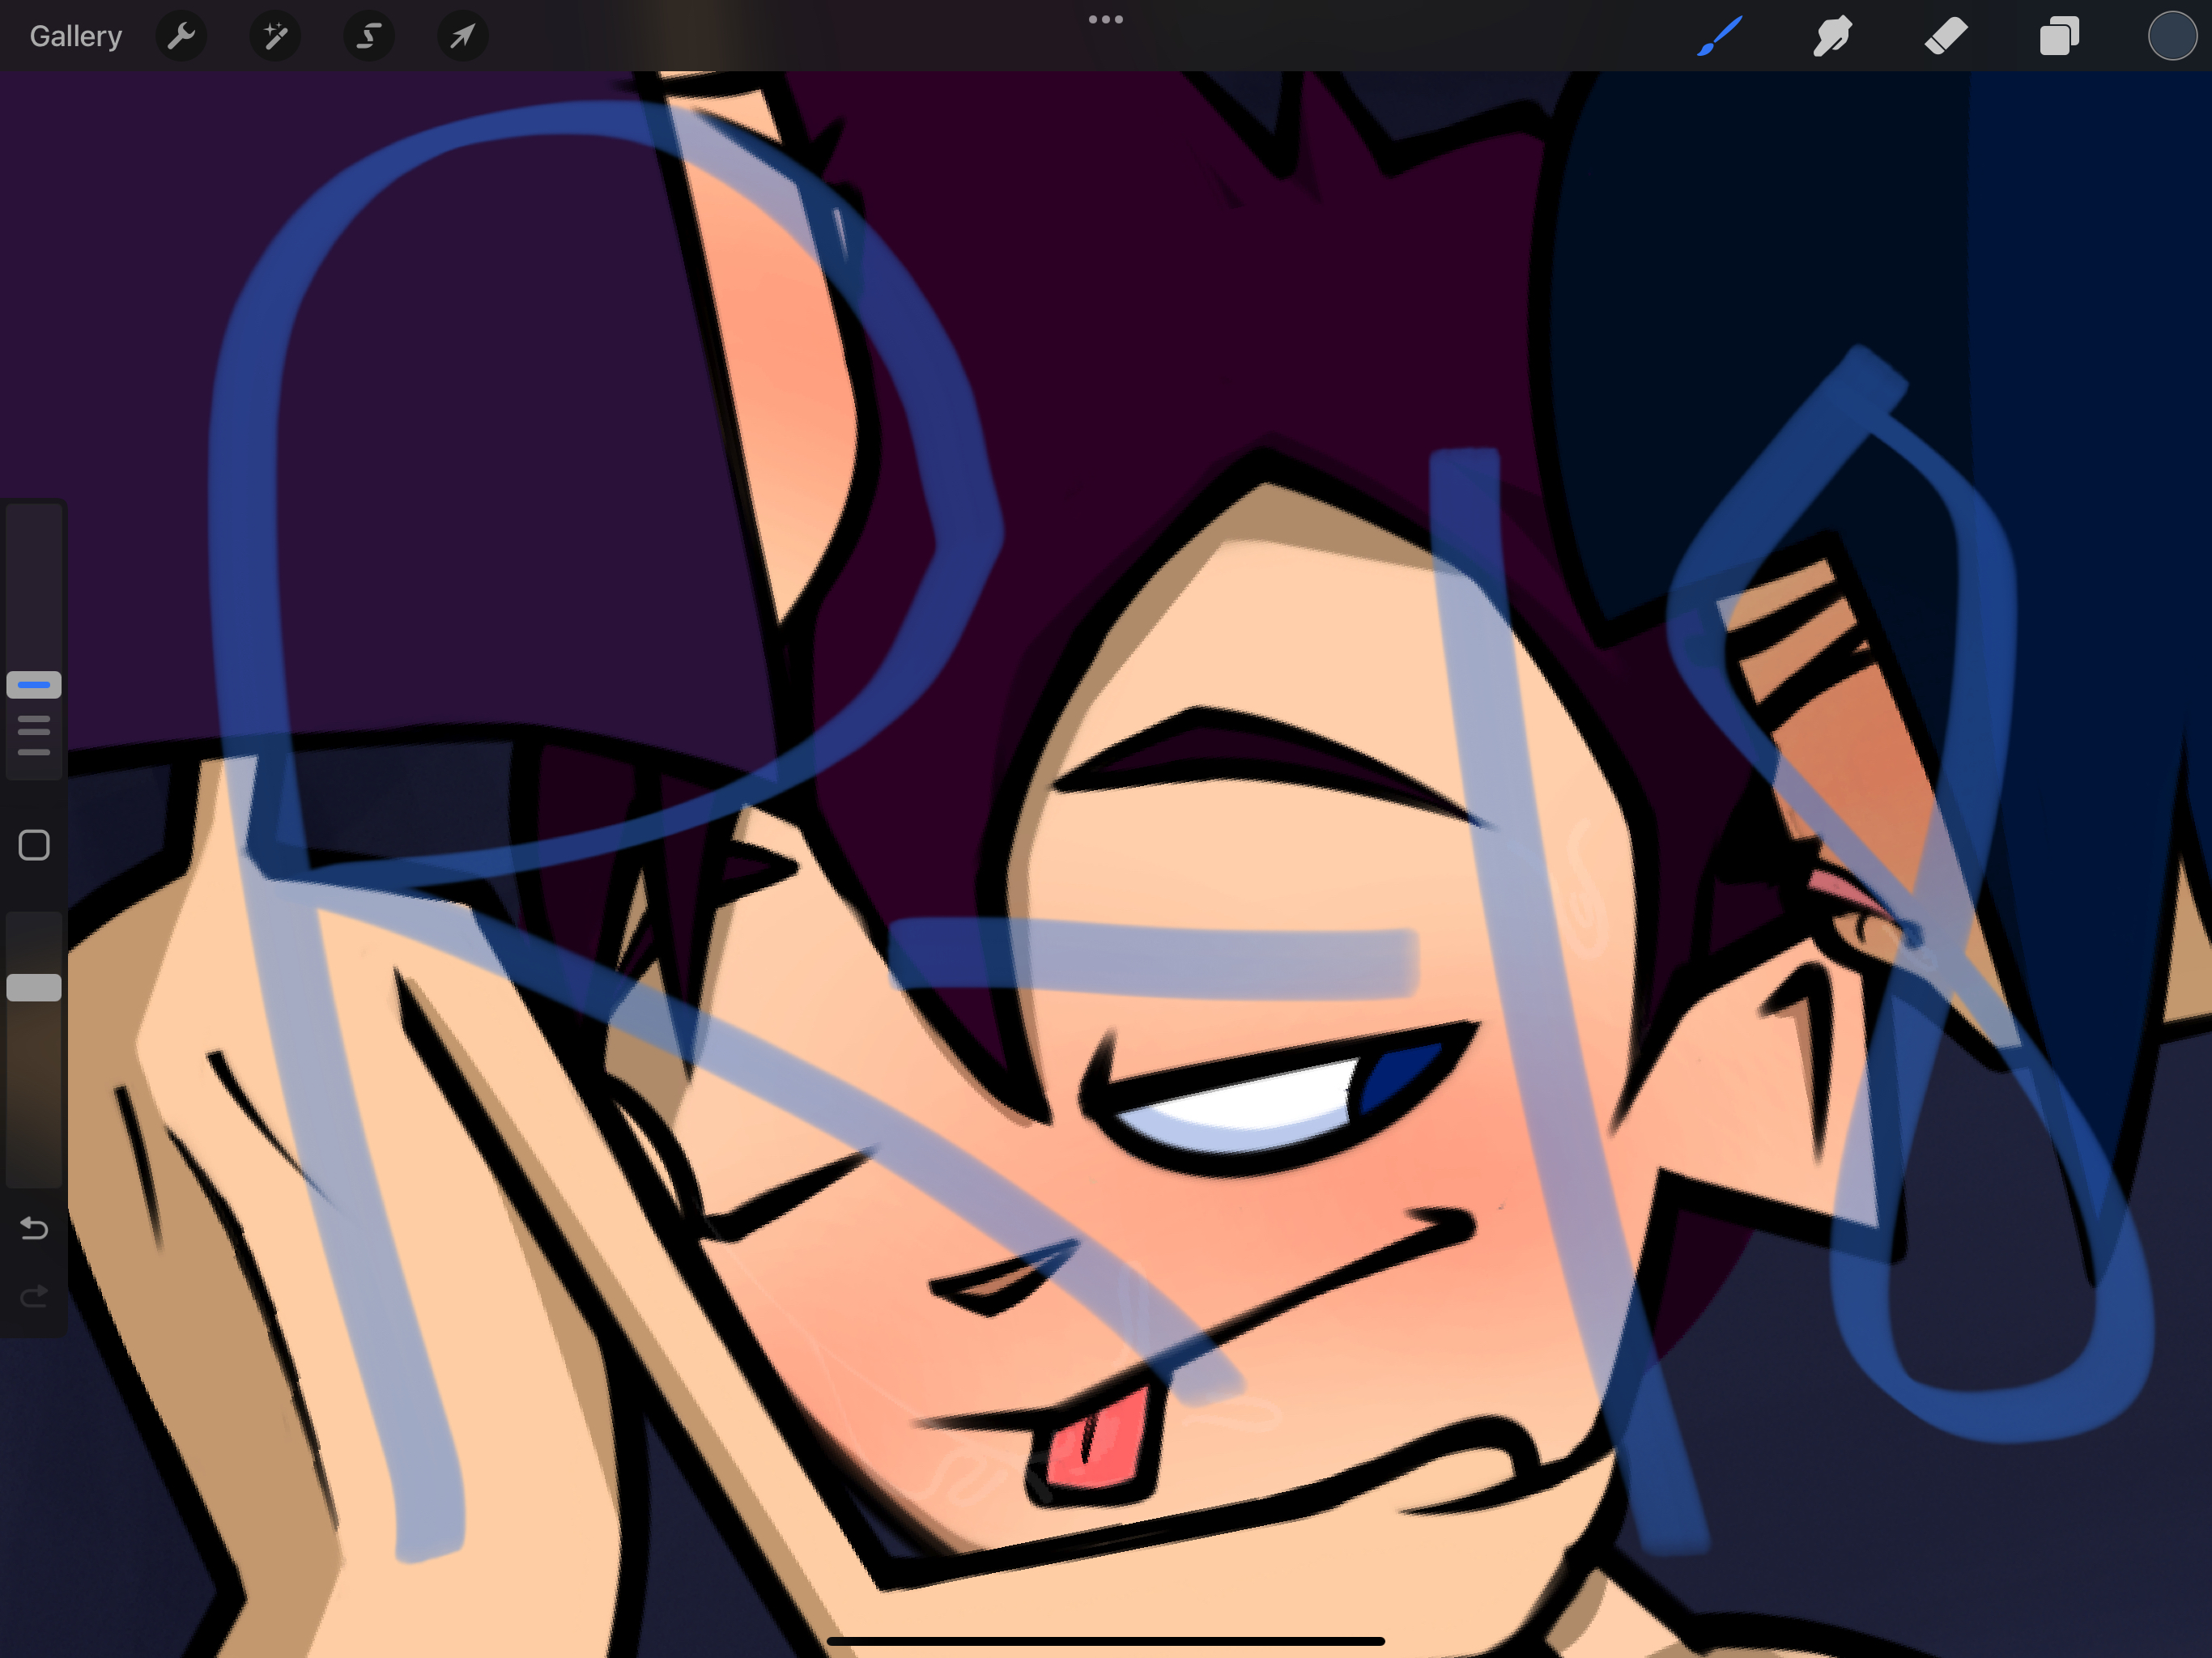The height and width of the screenshot is (1658, 2212).
Task: Open the Adjustments magic wand menu
Action: (275, 36)
